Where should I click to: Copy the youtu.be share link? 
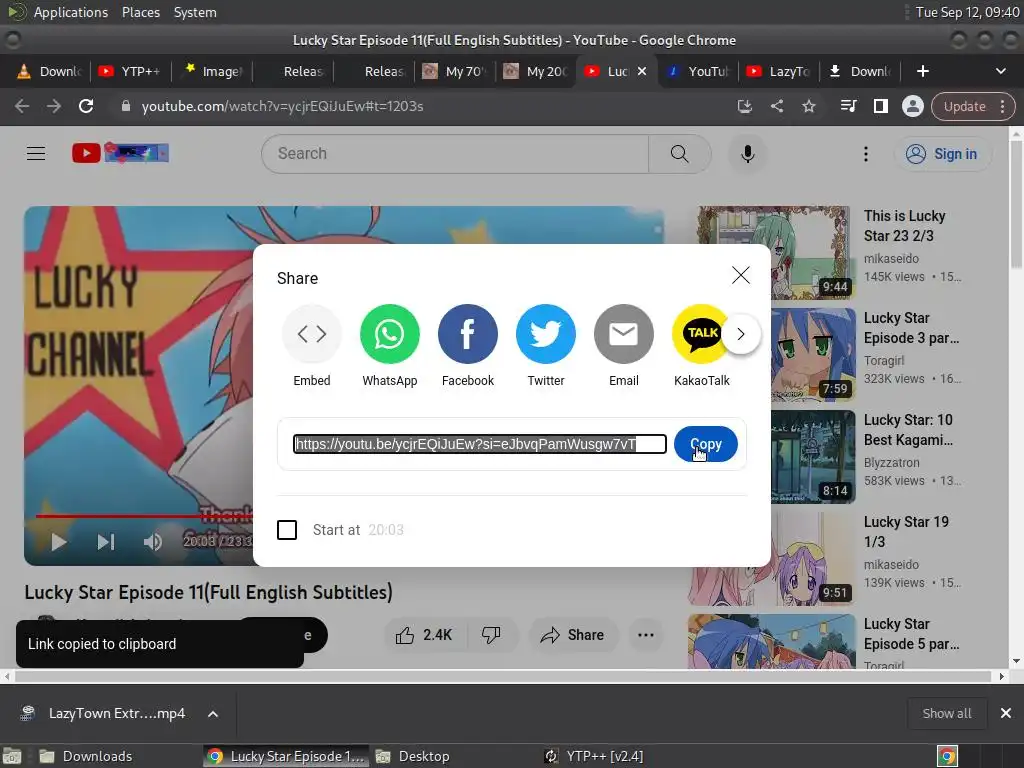pyautogui.click(x=705, y=444)
